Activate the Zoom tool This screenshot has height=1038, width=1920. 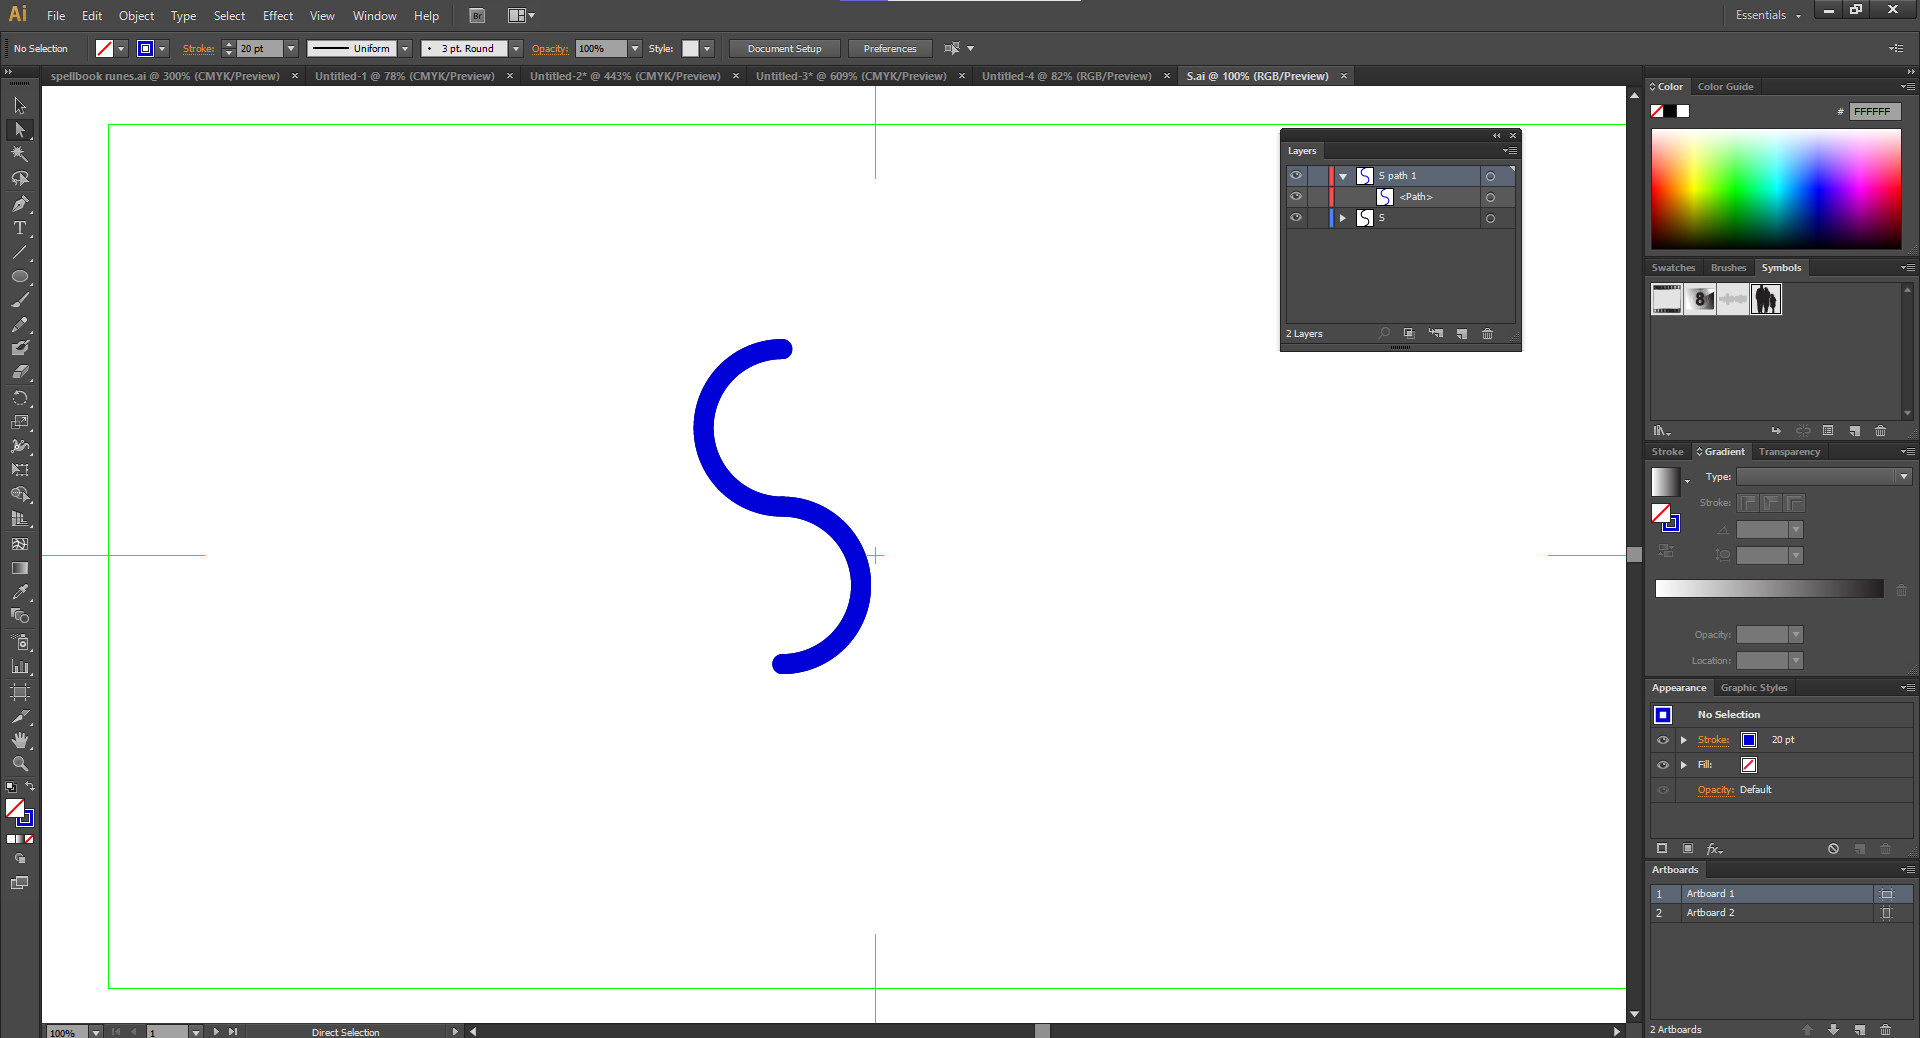(20, 764)
